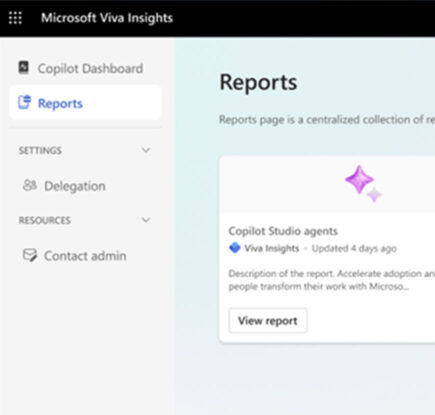Click the Contact admin envelope icon
This screenshot has height=415, width=435.
[x=30, y=255]
